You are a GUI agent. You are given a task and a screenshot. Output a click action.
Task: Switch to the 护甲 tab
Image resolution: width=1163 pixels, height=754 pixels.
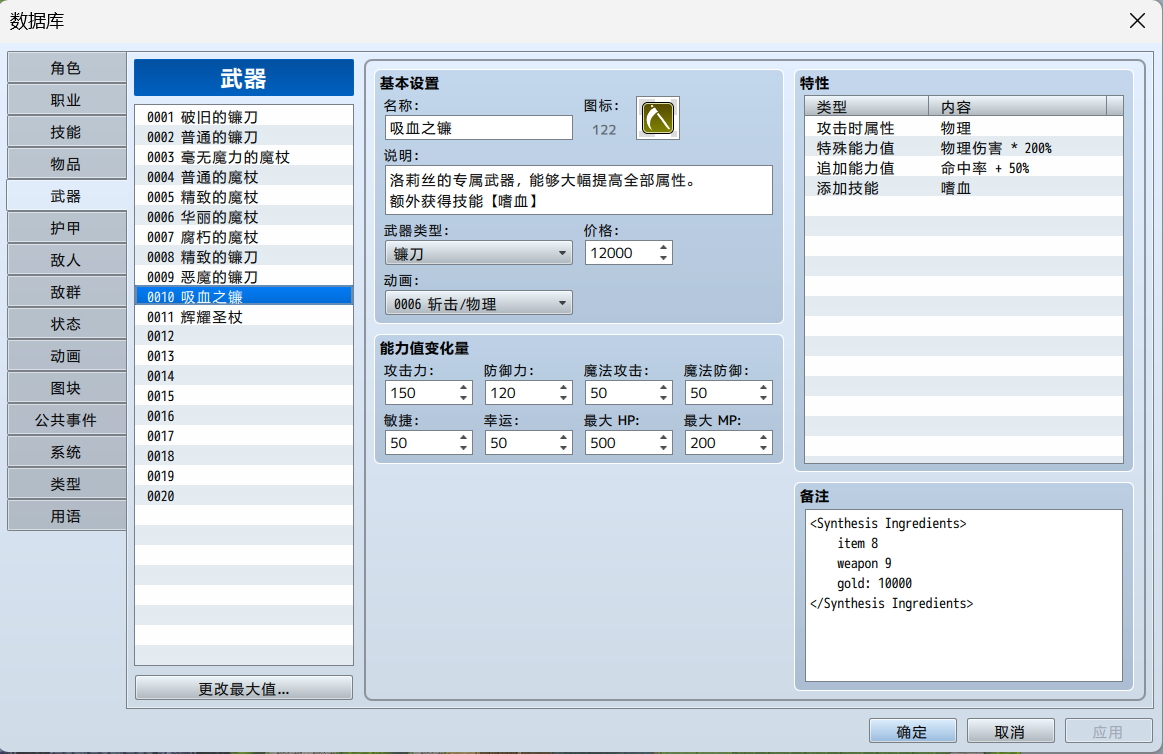tap(66, 228)
